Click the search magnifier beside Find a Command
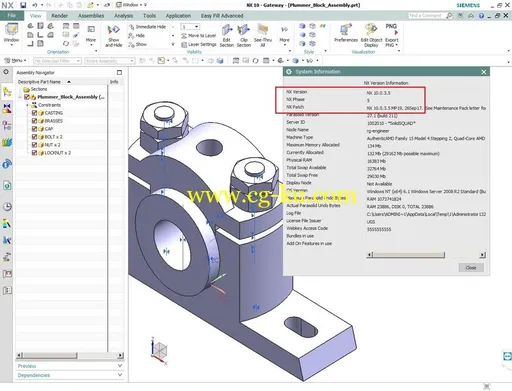Image resolution: width=512 pixels, height=391 pixels. point(449,15)
